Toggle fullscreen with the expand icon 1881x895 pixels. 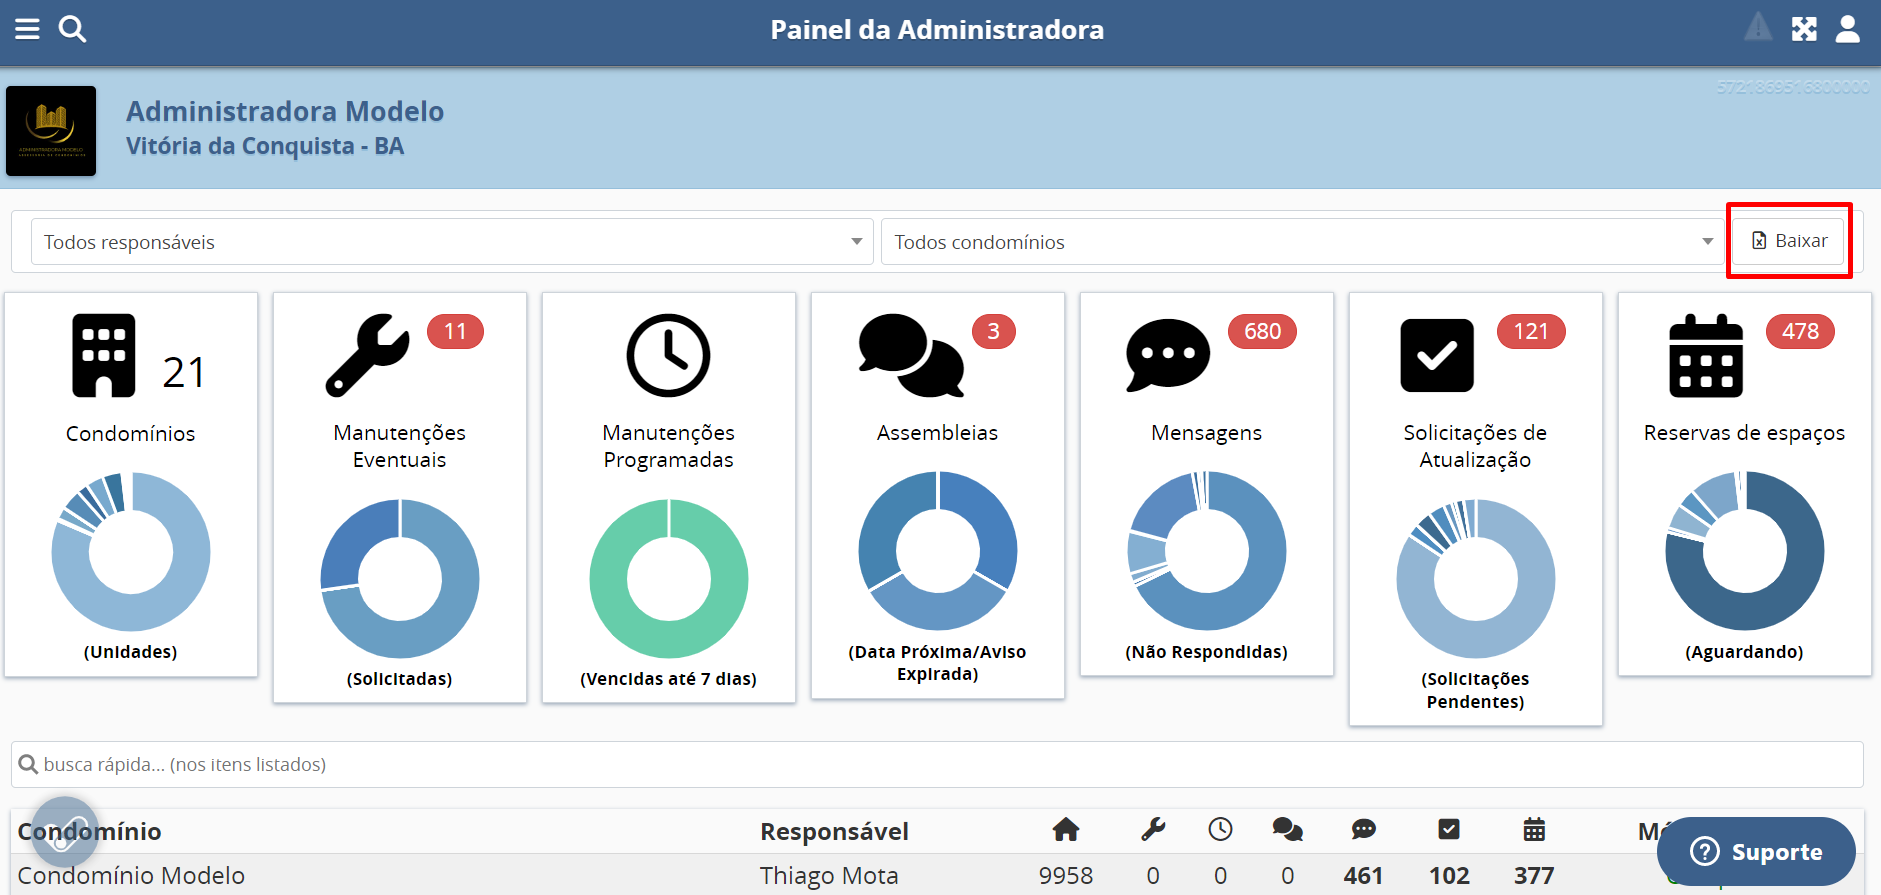(1804, 29)
